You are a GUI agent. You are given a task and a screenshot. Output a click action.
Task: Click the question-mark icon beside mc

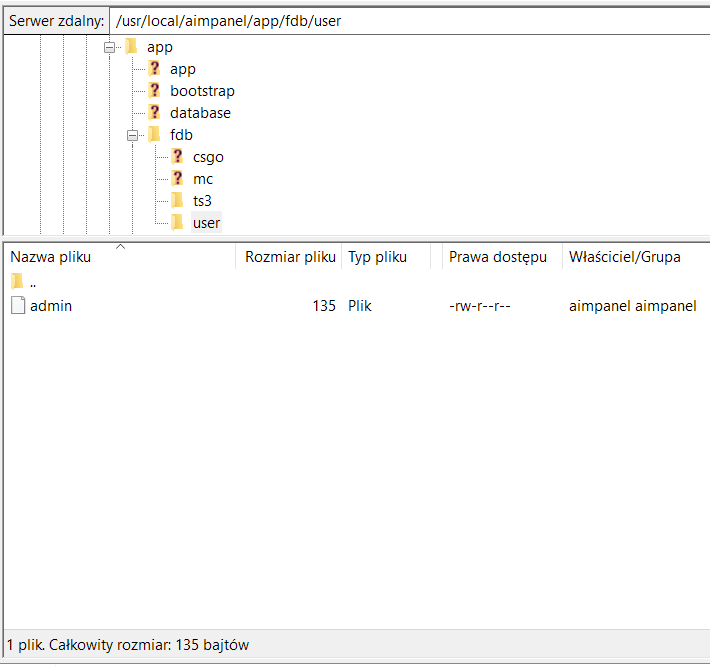[177, 179]
